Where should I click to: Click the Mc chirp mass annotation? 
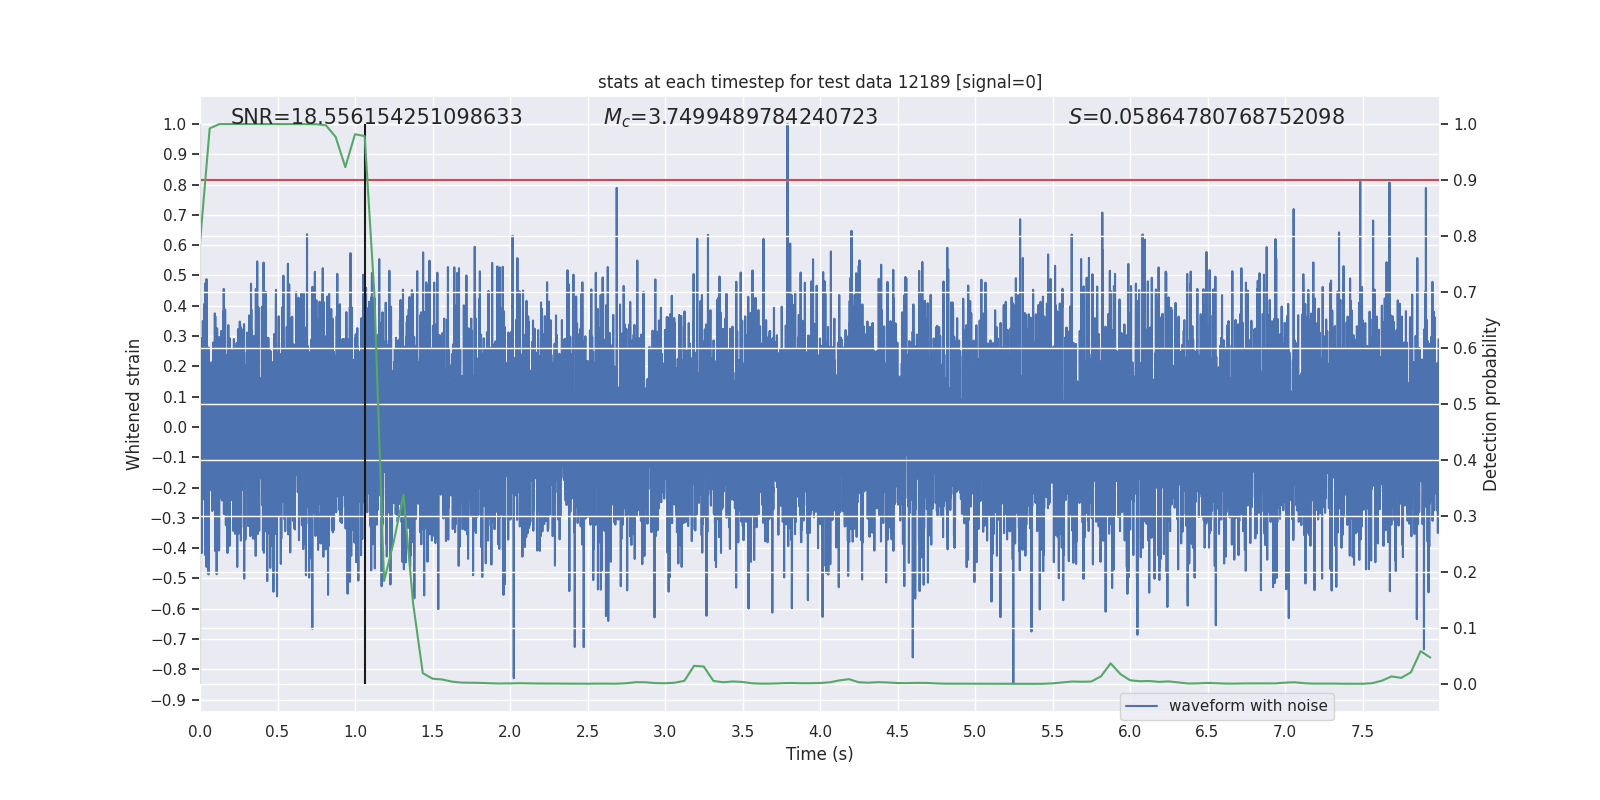click(x=740, y=117)
